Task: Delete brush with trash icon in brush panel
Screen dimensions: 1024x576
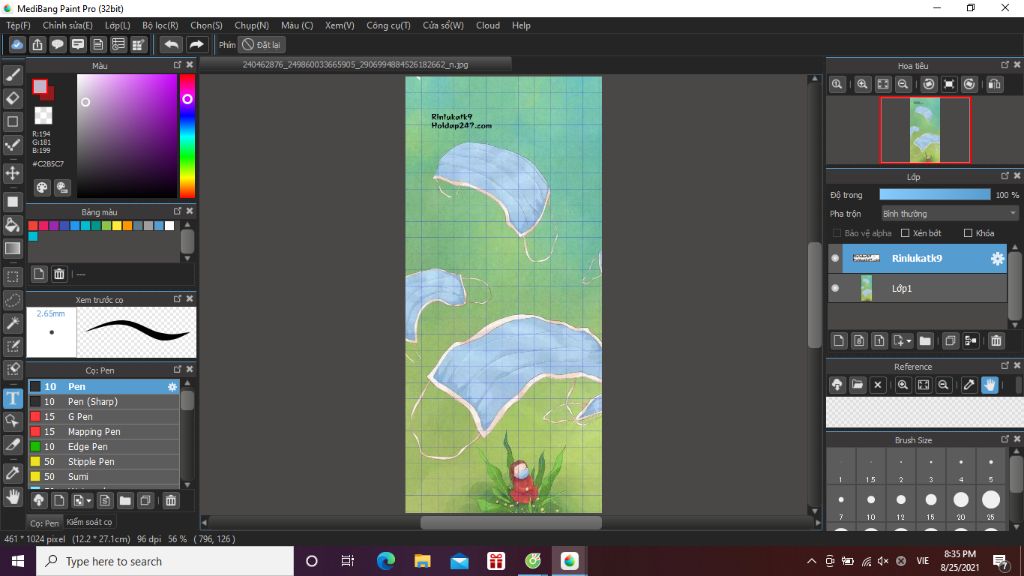Action: click(x=170, y=500)
